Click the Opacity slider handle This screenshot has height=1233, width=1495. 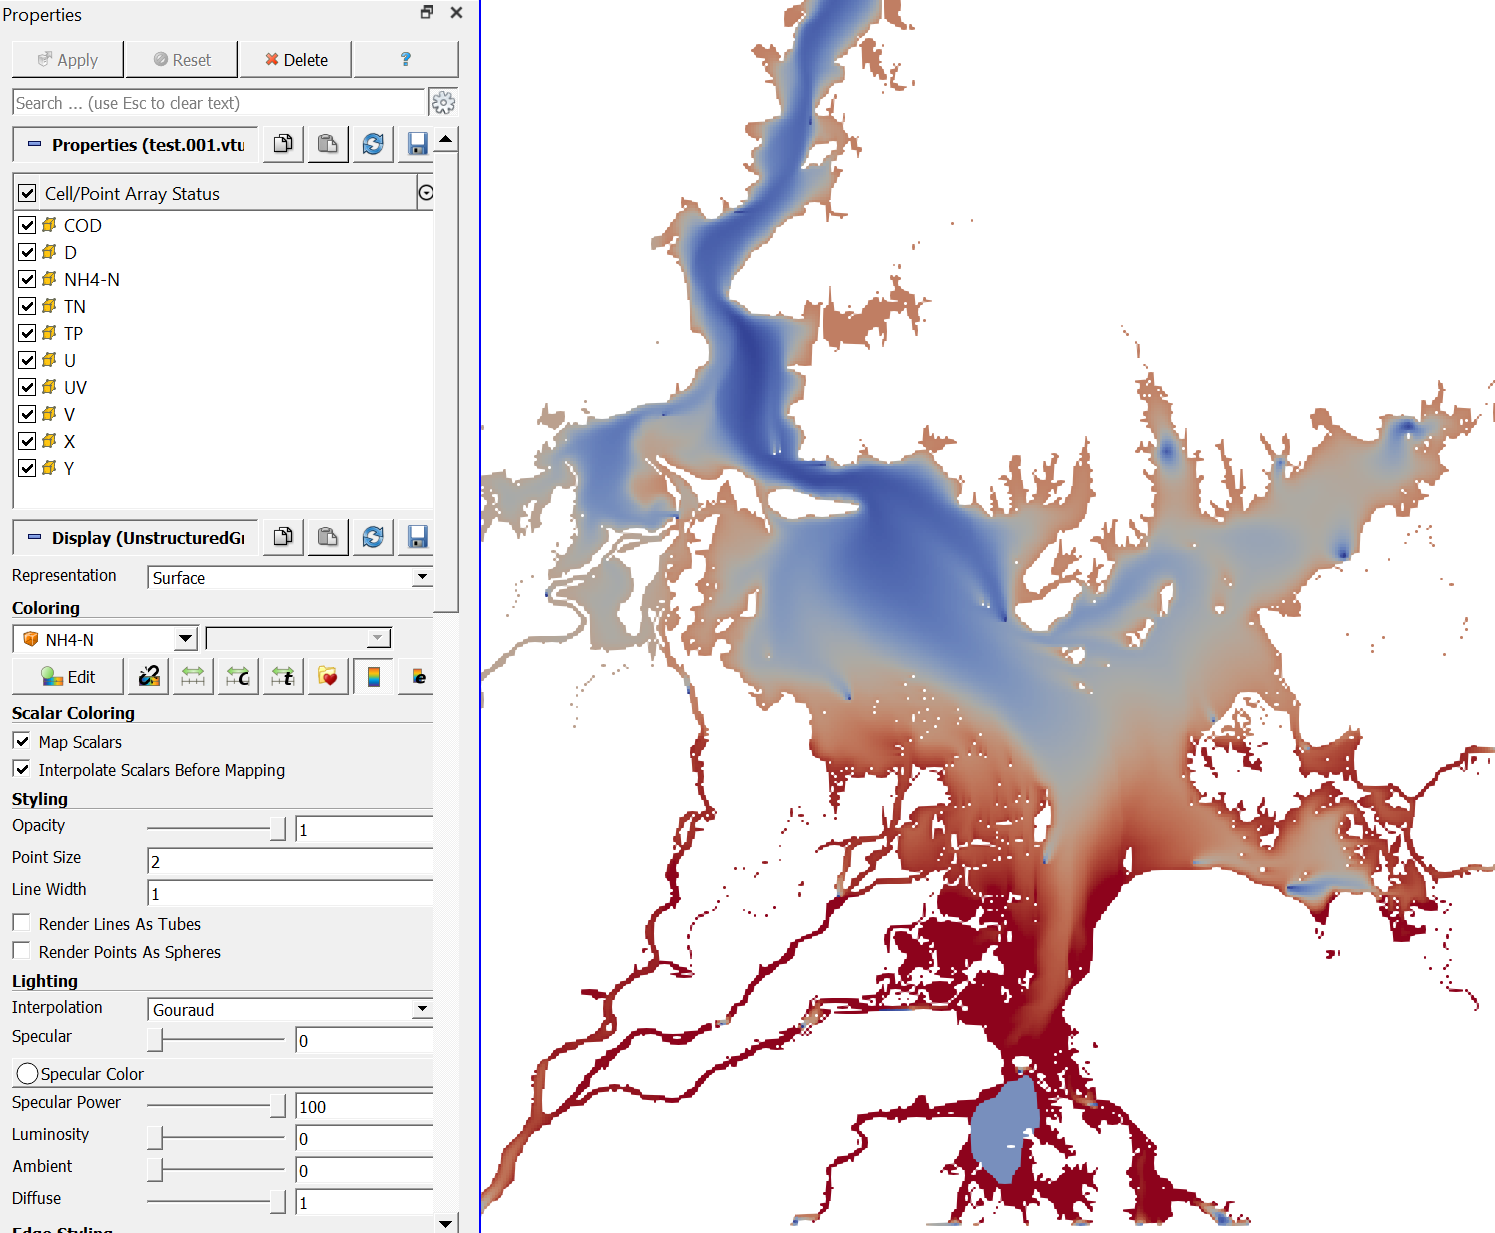pos(277,829)
